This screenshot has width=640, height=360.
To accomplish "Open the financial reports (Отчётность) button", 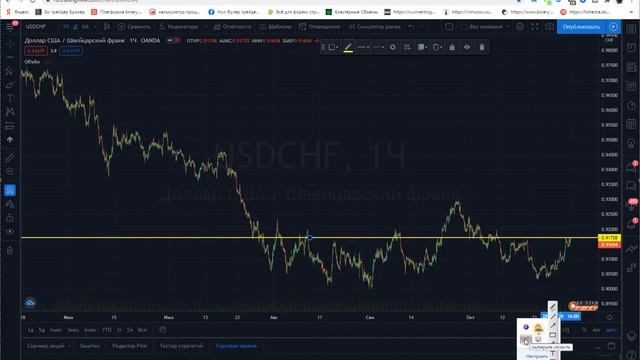I will 232,27.
